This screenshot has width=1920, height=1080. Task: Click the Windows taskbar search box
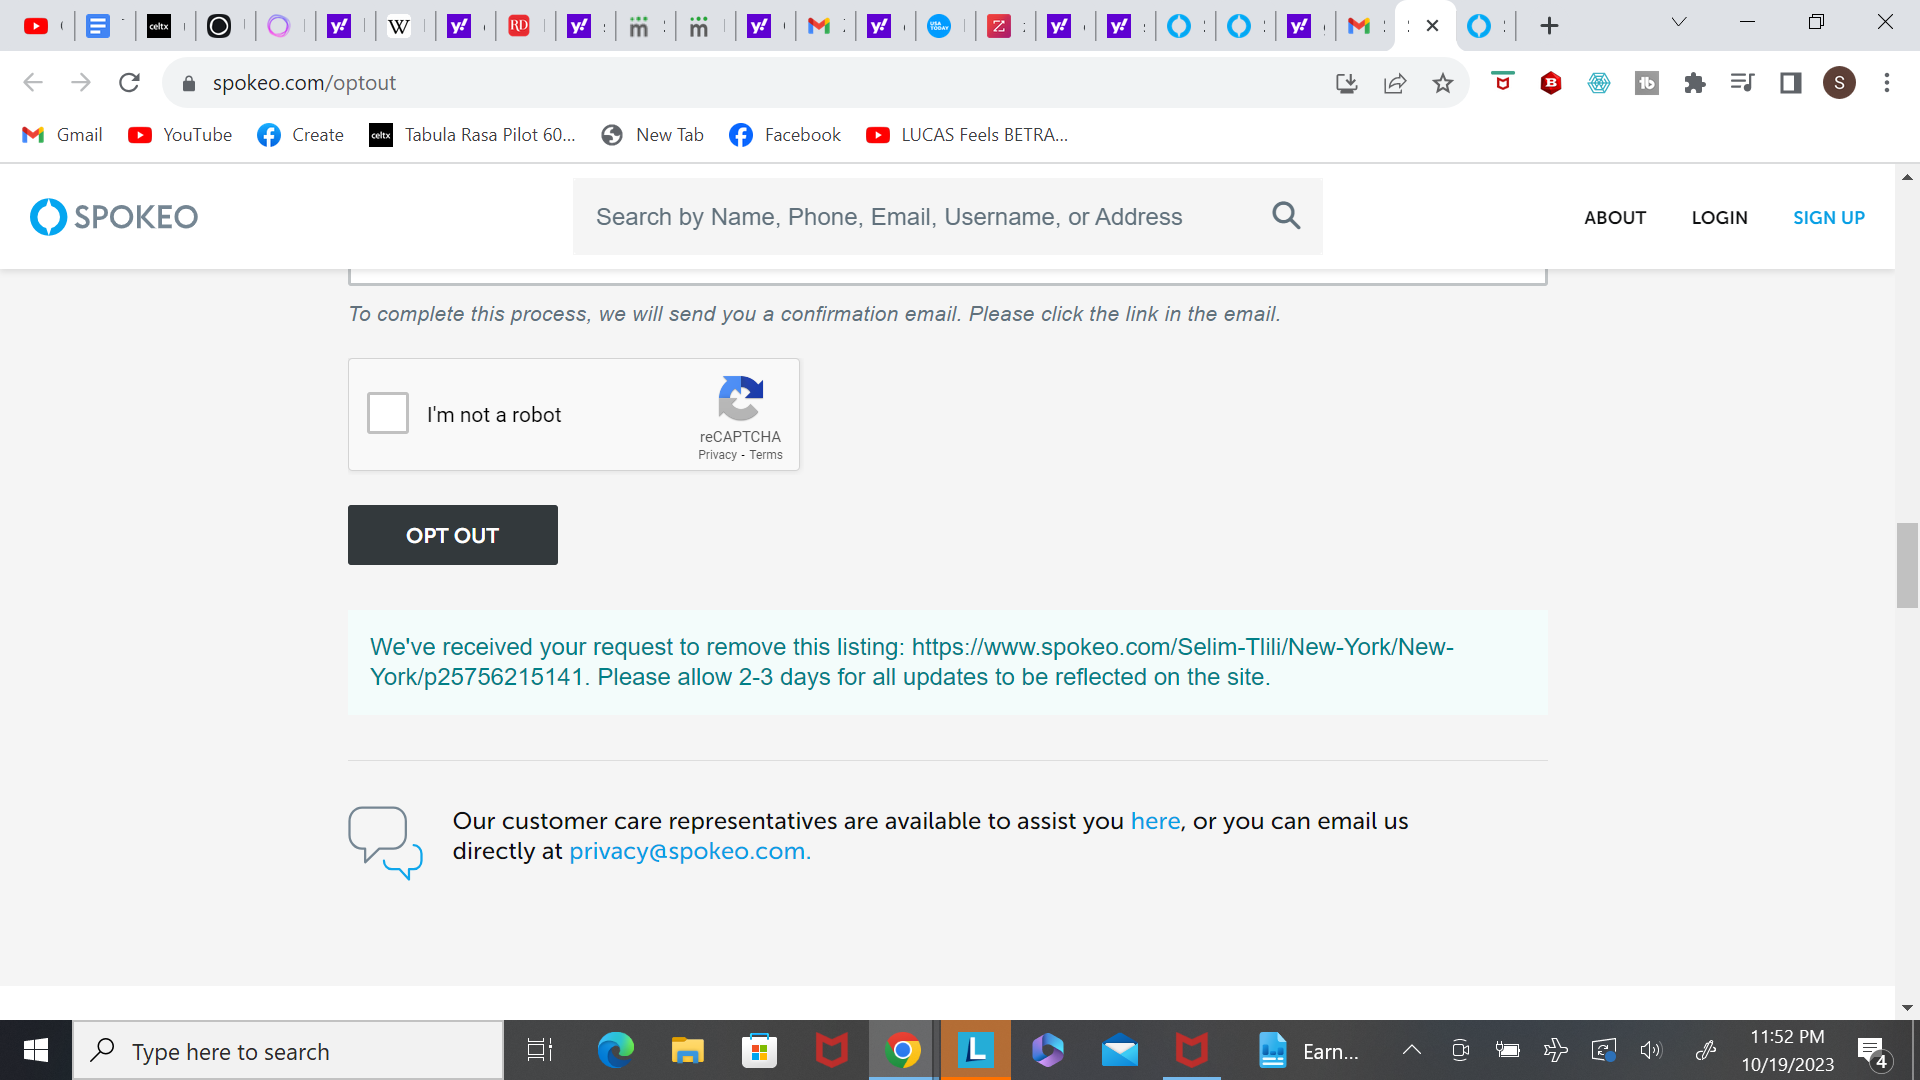(288, 1051)
